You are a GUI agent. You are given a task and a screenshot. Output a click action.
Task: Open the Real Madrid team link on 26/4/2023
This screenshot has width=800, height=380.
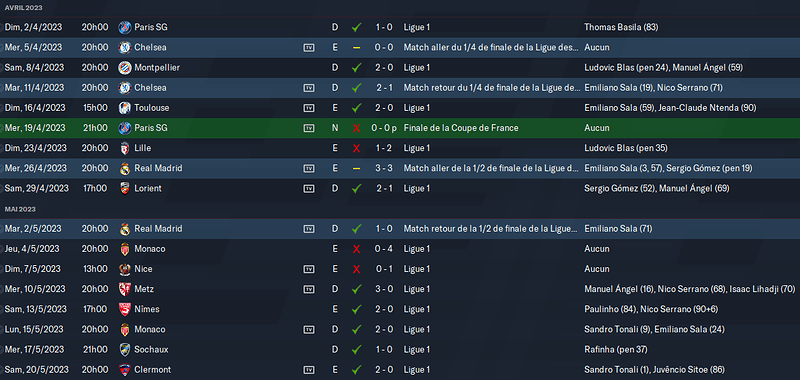click(158, 168)
